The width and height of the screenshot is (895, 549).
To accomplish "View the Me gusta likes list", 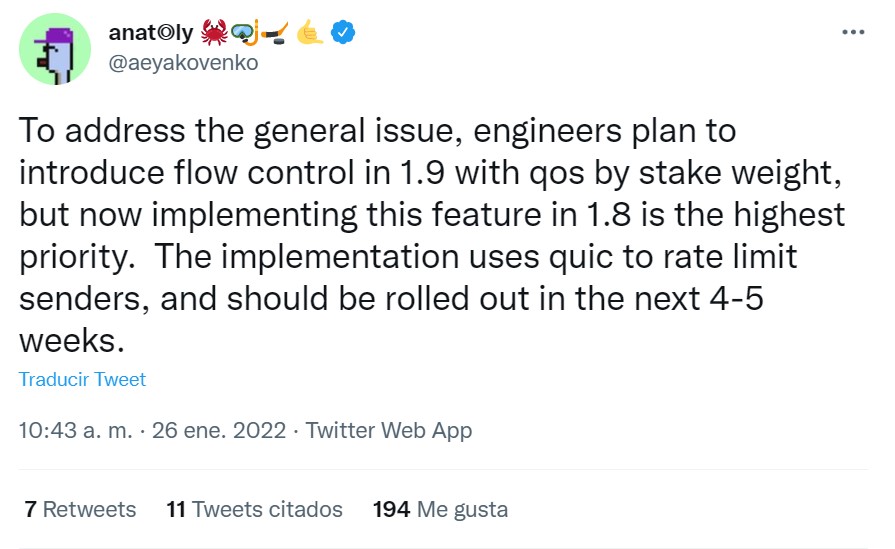I will [440, 509].
